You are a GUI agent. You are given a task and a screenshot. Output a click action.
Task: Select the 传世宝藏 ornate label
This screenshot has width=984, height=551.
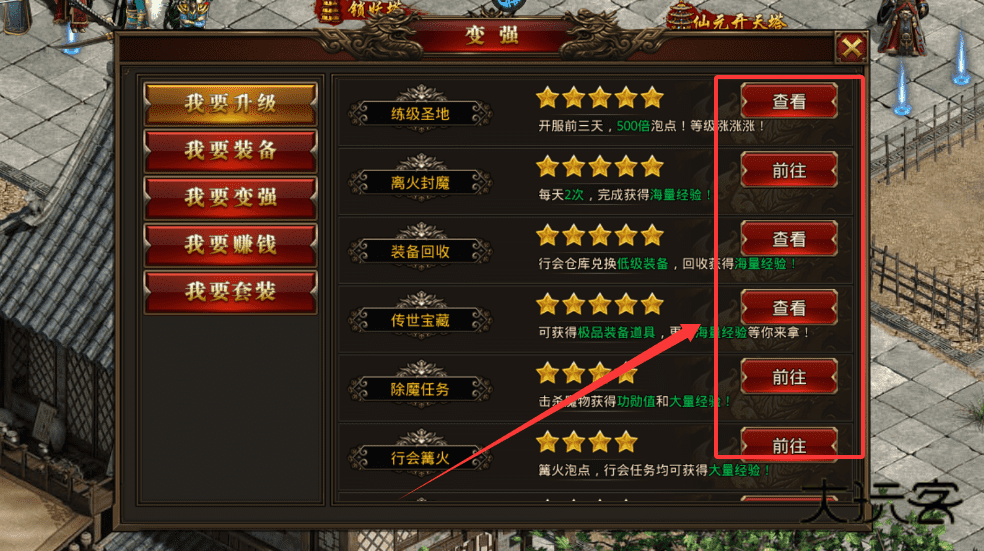tap(420, 319)
